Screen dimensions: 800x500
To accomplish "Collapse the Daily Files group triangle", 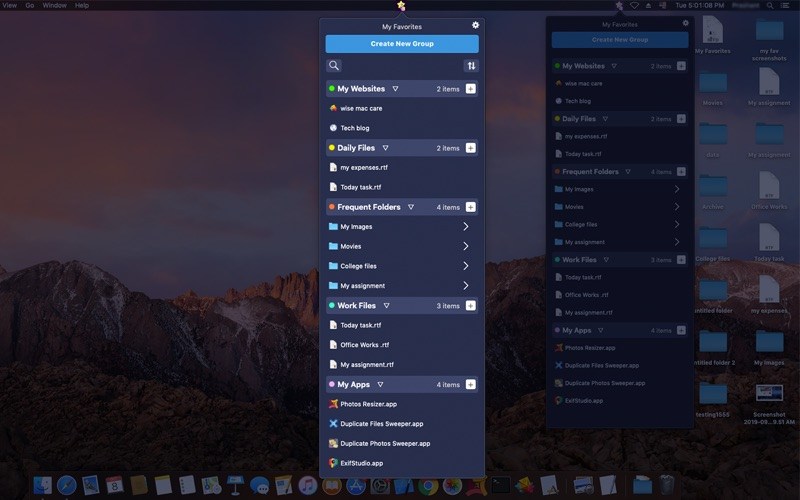I will 385,148.
